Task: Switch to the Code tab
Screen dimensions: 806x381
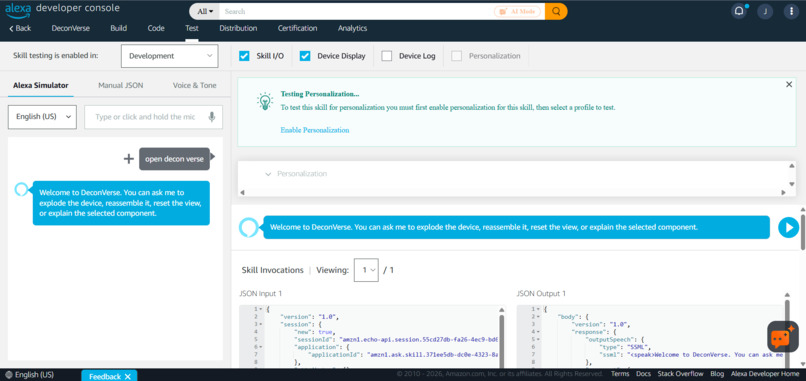Action: pyautogui.click(x=156, y=28)
